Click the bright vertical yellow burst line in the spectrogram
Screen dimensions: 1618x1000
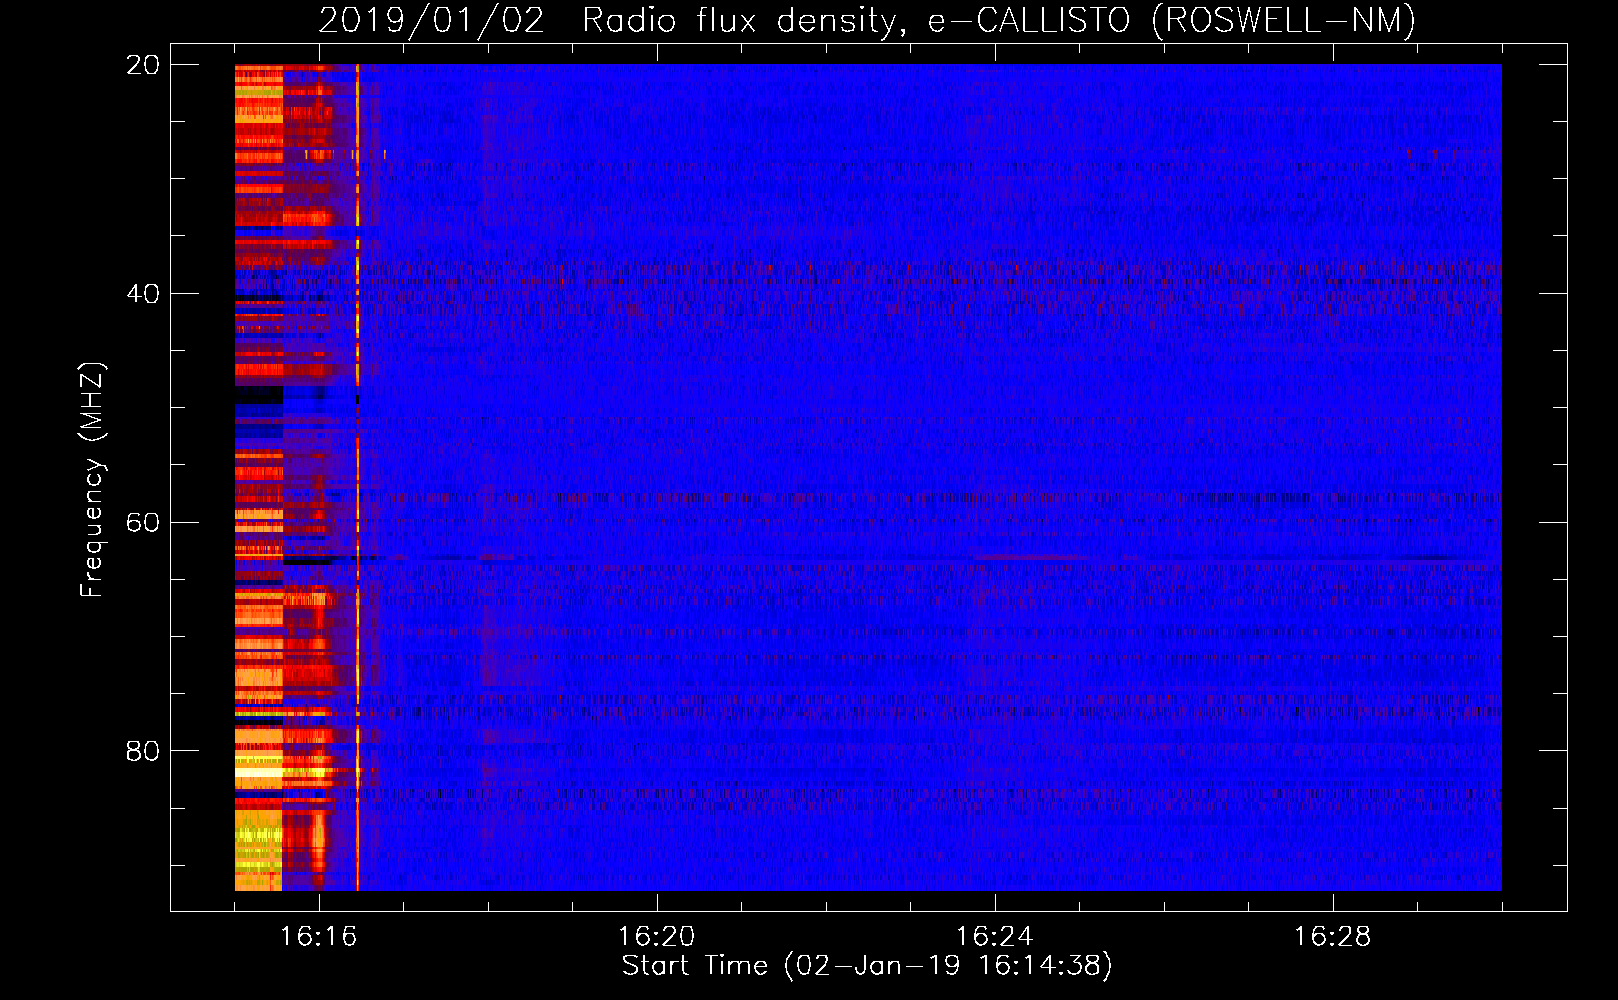357,477
